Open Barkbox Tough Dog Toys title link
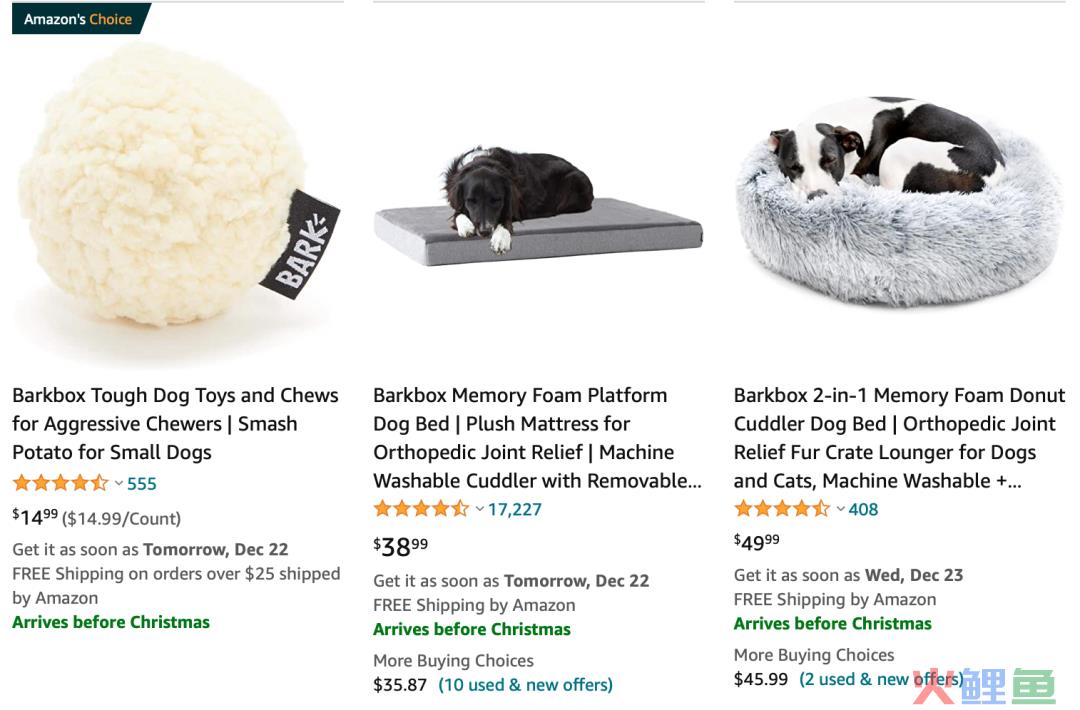Image resolution: width=1080 pixels, height=710 pixels. pos(176,424)
